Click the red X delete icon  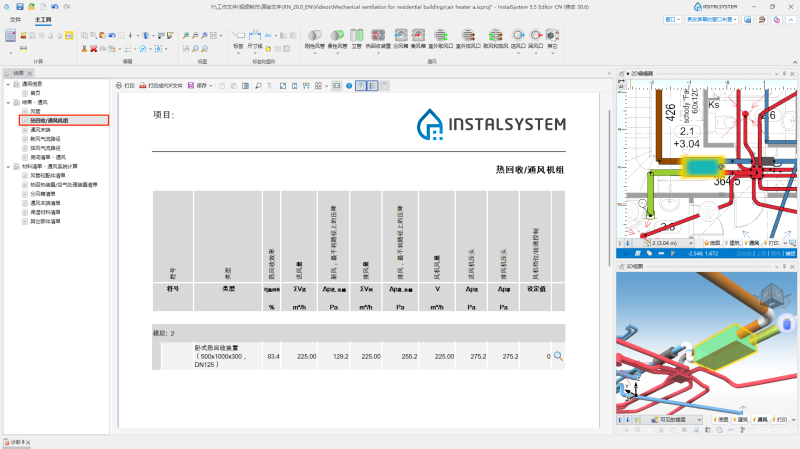[x=93, y=48]
